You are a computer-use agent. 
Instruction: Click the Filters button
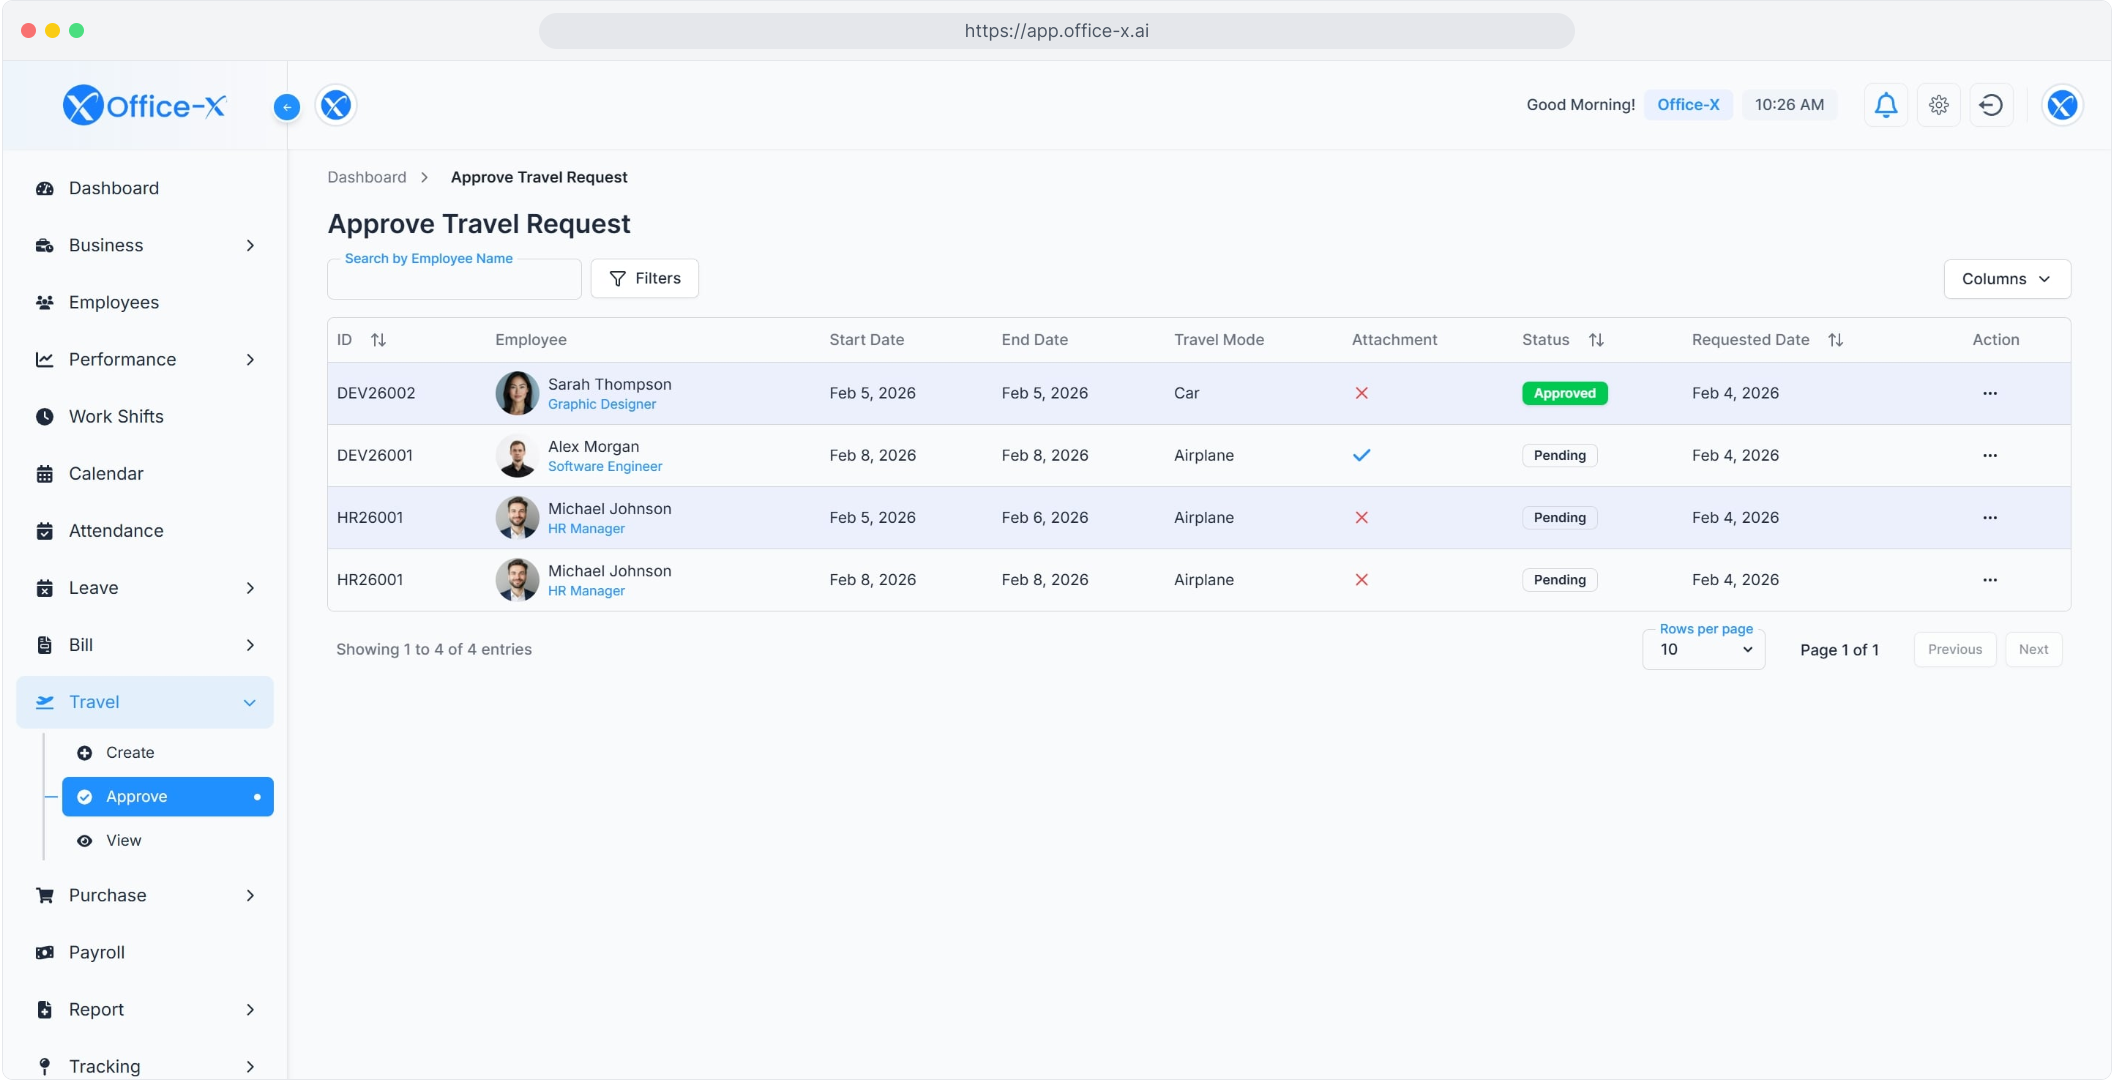pyautogui.click(x=645, y=279)
